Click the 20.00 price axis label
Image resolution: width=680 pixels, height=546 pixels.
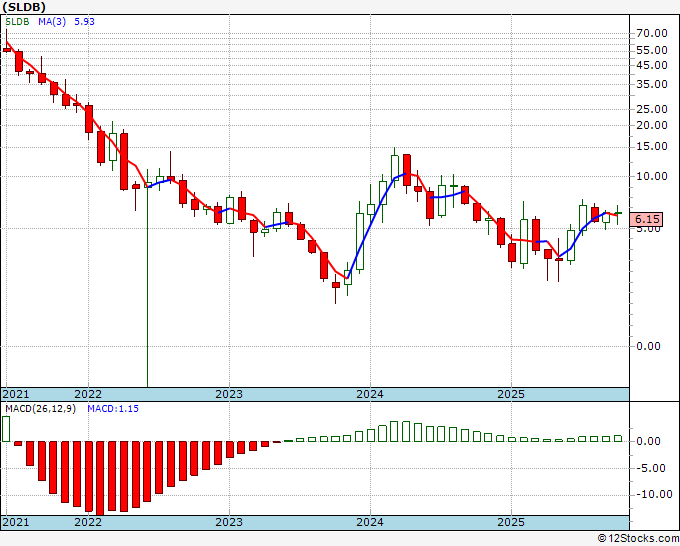pyautogui.click(x=652, y=125)
